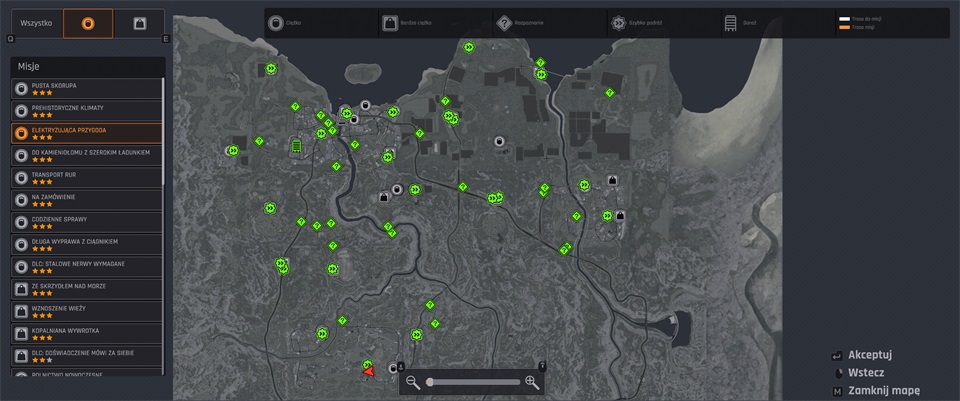Click the mission list scrollbar
960x401 pixels.
coord(163,132)
